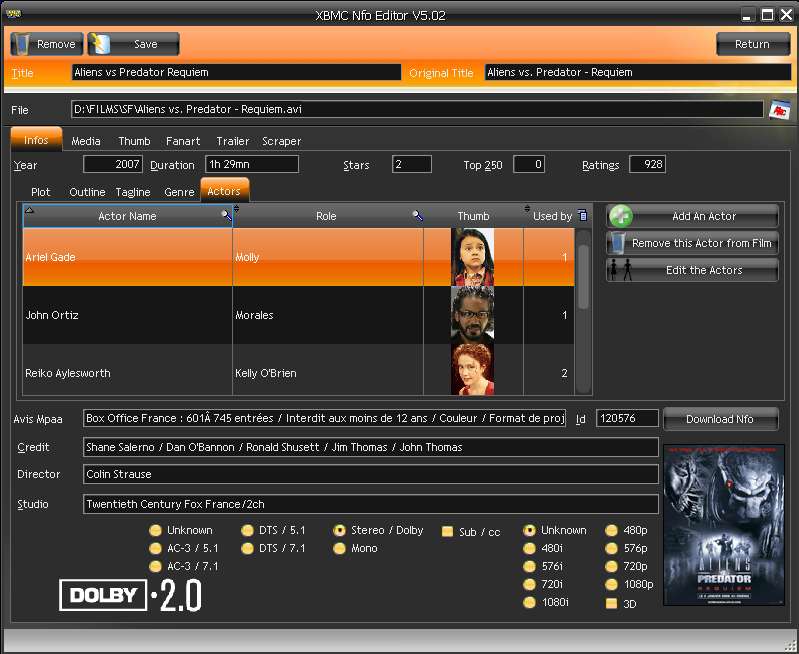799x654 pixels.
Task: Click the Id field showing 120576
Action: click(627, 418)
